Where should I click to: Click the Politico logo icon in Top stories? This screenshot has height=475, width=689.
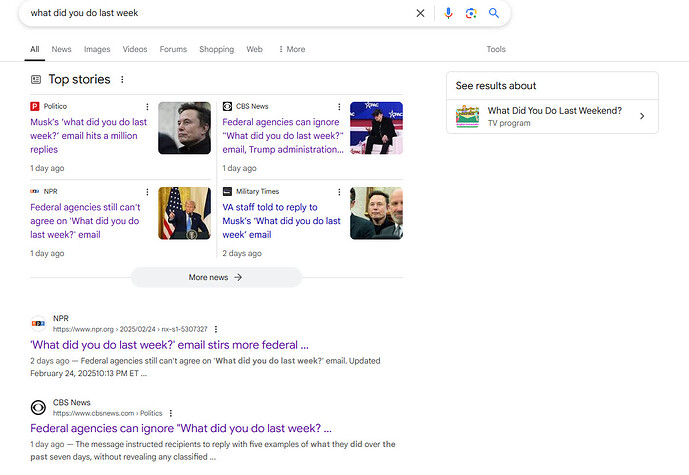pyautogui.click(x=35, y=106)
